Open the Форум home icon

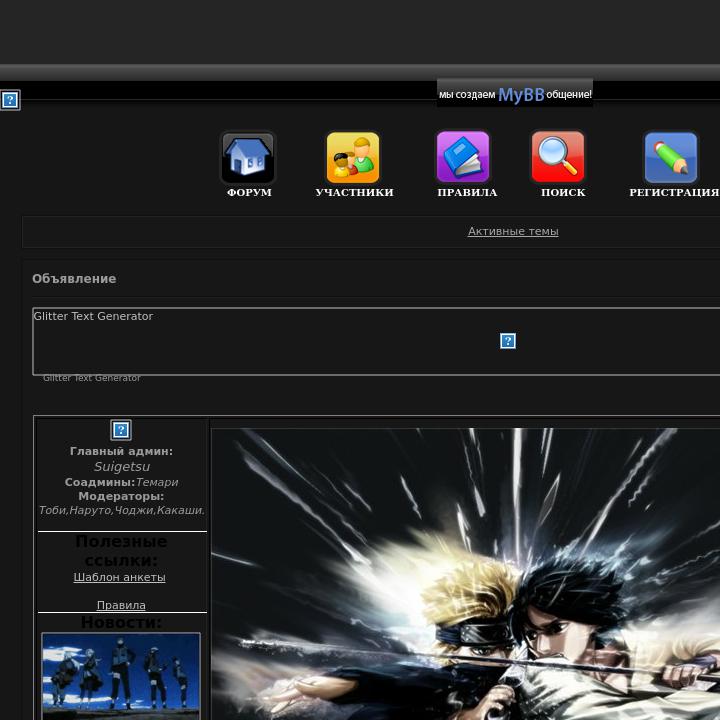coord(248,158)
